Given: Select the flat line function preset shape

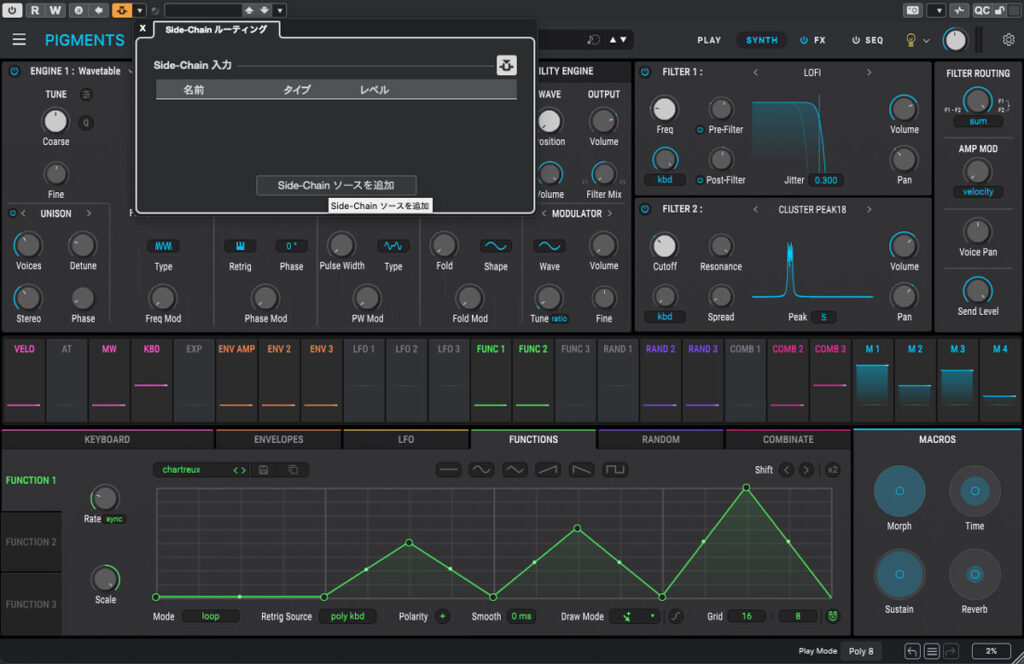Looking at the screenshot, I should pos(449,469).
